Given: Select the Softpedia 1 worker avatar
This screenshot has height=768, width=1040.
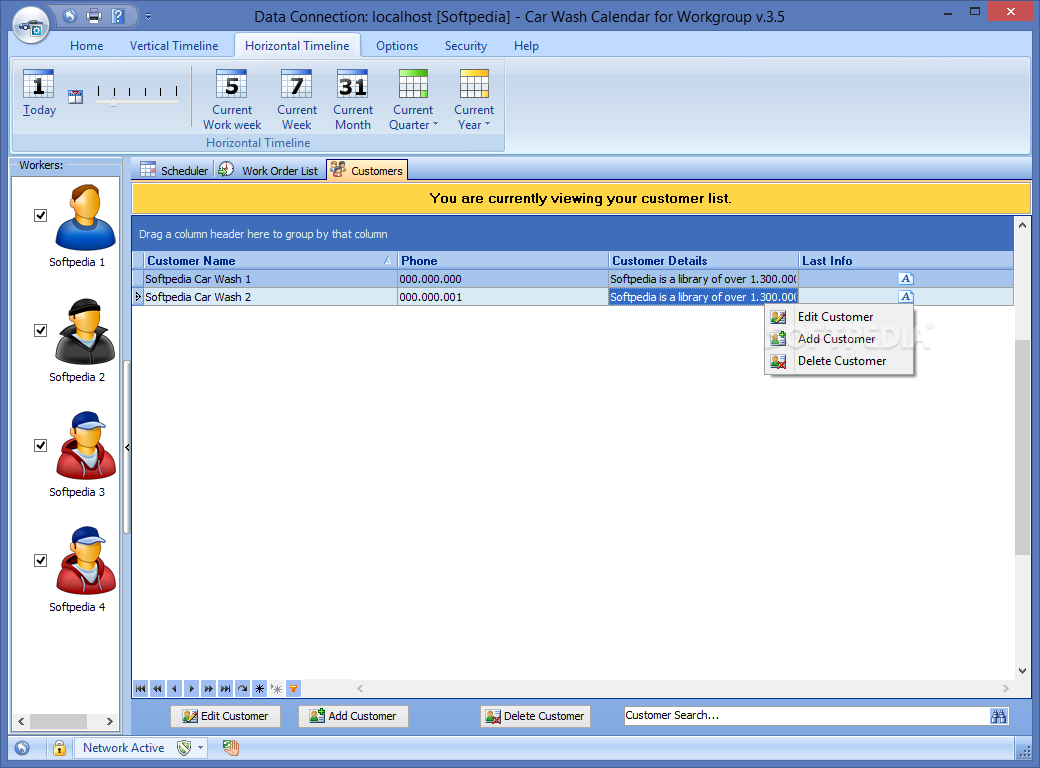Looking at the screenshot, I should point(86,218).
